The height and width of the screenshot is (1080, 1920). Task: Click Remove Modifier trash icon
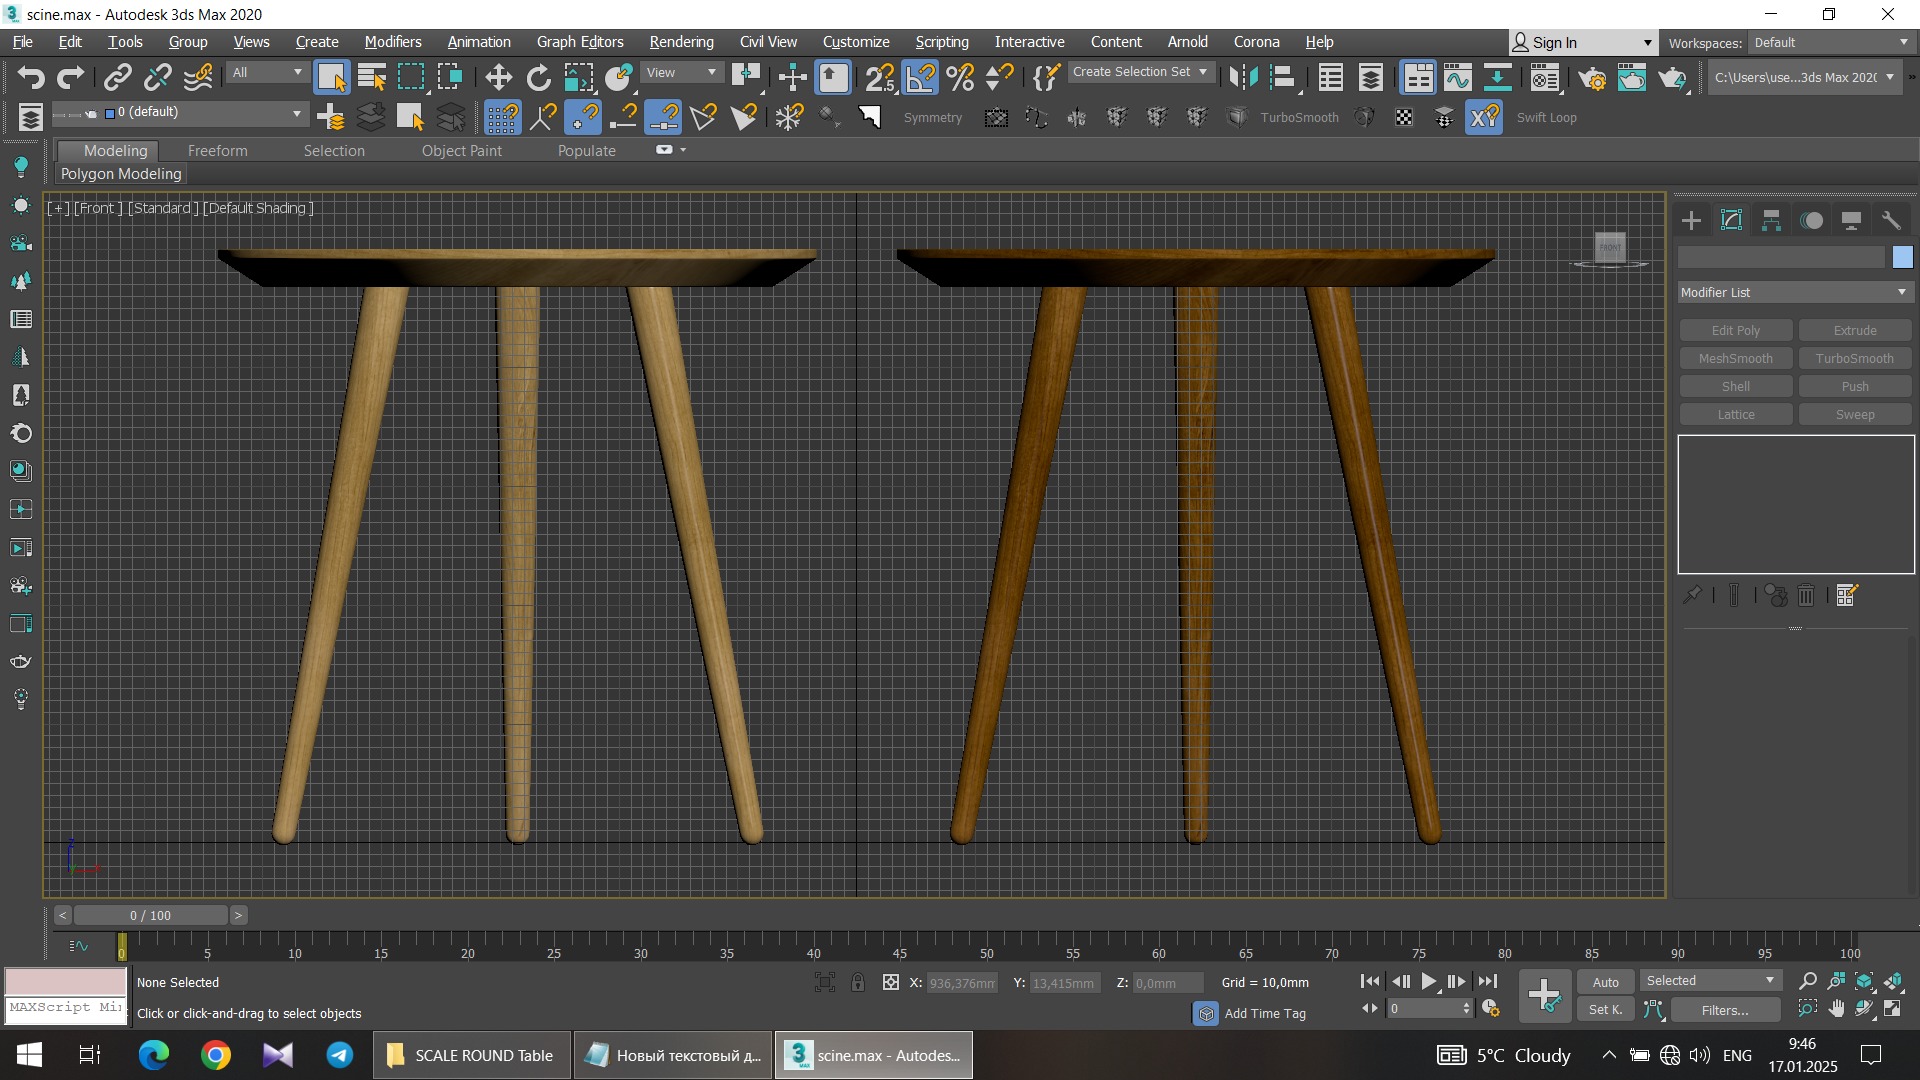coord(1806,595)
